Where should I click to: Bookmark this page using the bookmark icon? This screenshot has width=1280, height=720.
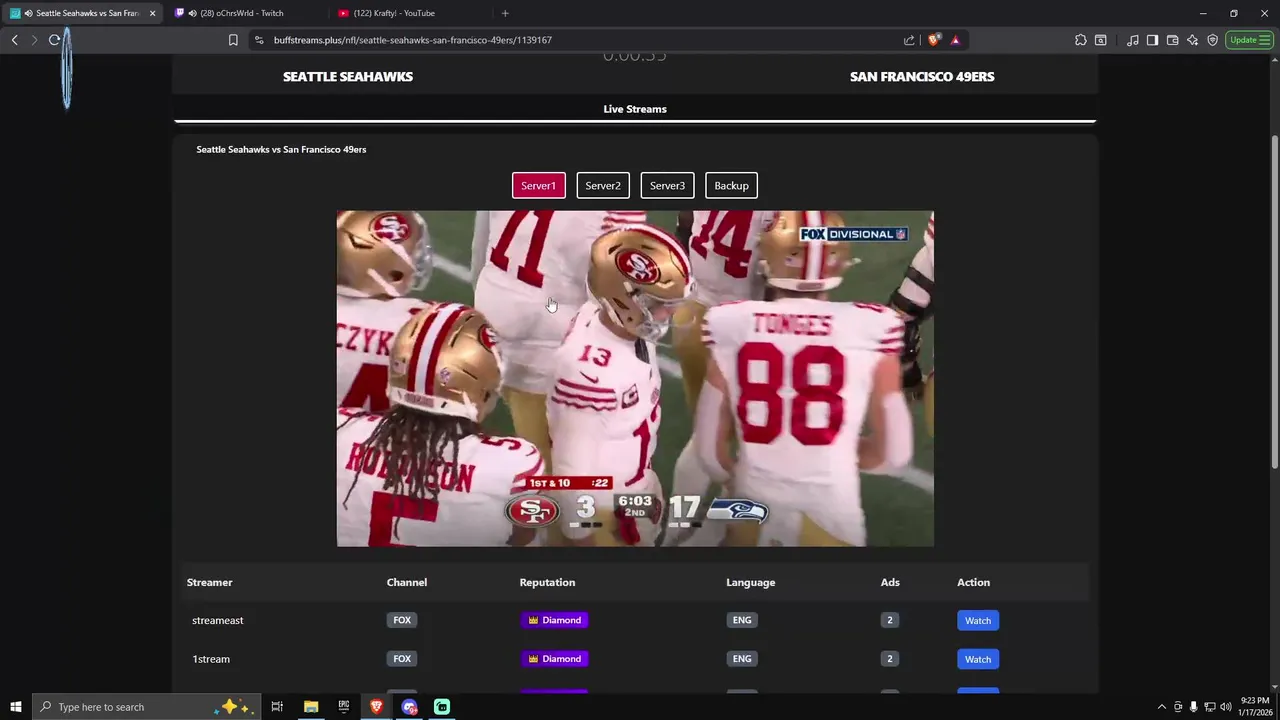[x=233, y=40]
